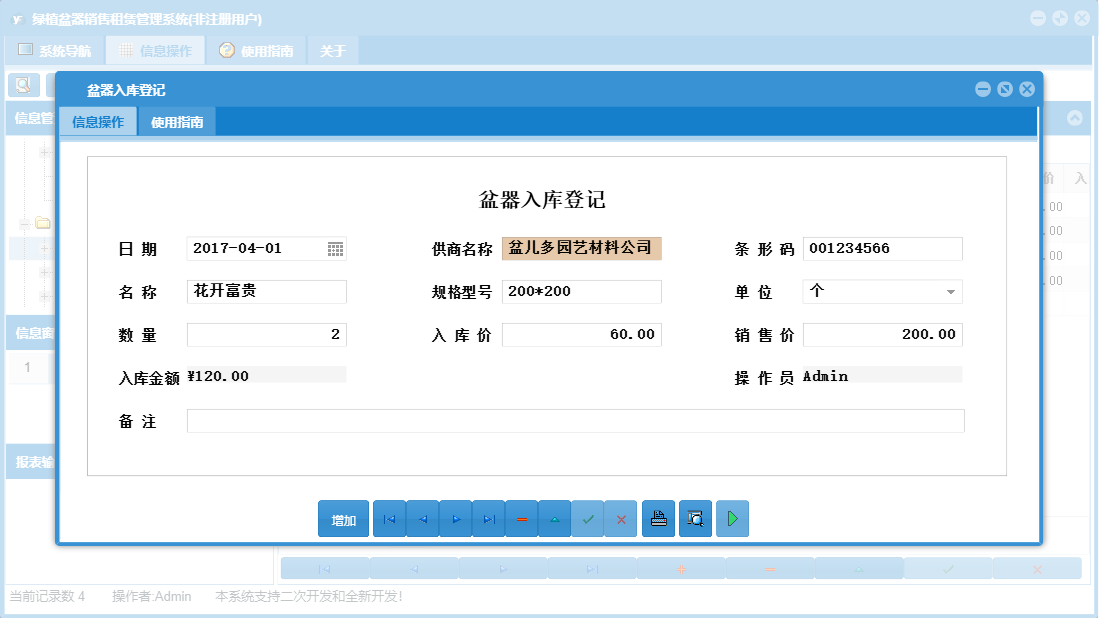The height and width of the screenshot is (618, 1099).
Task: Confirm changes with the green check icon
Action: click(588, 518)
